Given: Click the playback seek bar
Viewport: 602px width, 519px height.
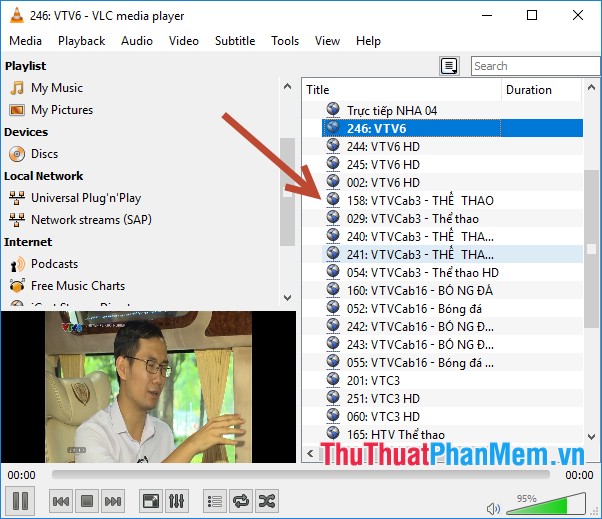Looking at the screenshot, I should (301, 475).
